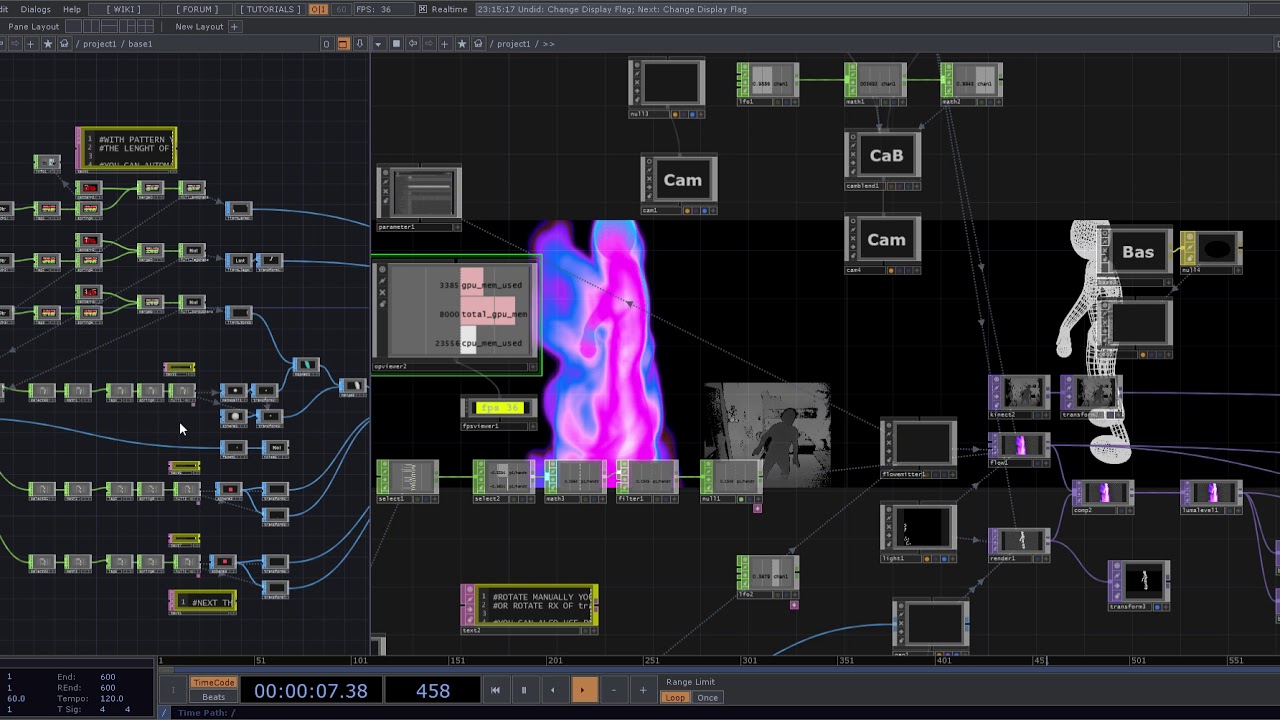Select the filter1 CHOP node

(x=647, y=481)
